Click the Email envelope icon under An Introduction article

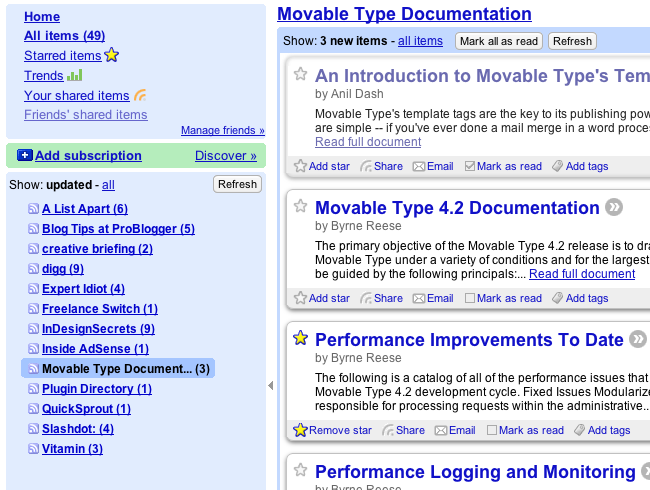click(x=419, y=166)
